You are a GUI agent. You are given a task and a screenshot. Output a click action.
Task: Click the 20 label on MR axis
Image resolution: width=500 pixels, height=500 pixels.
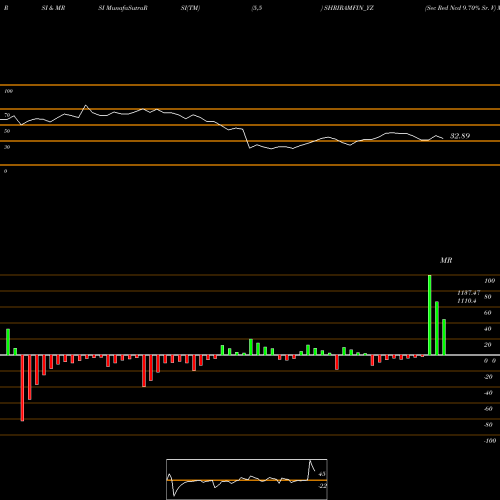tap(488, 345)
